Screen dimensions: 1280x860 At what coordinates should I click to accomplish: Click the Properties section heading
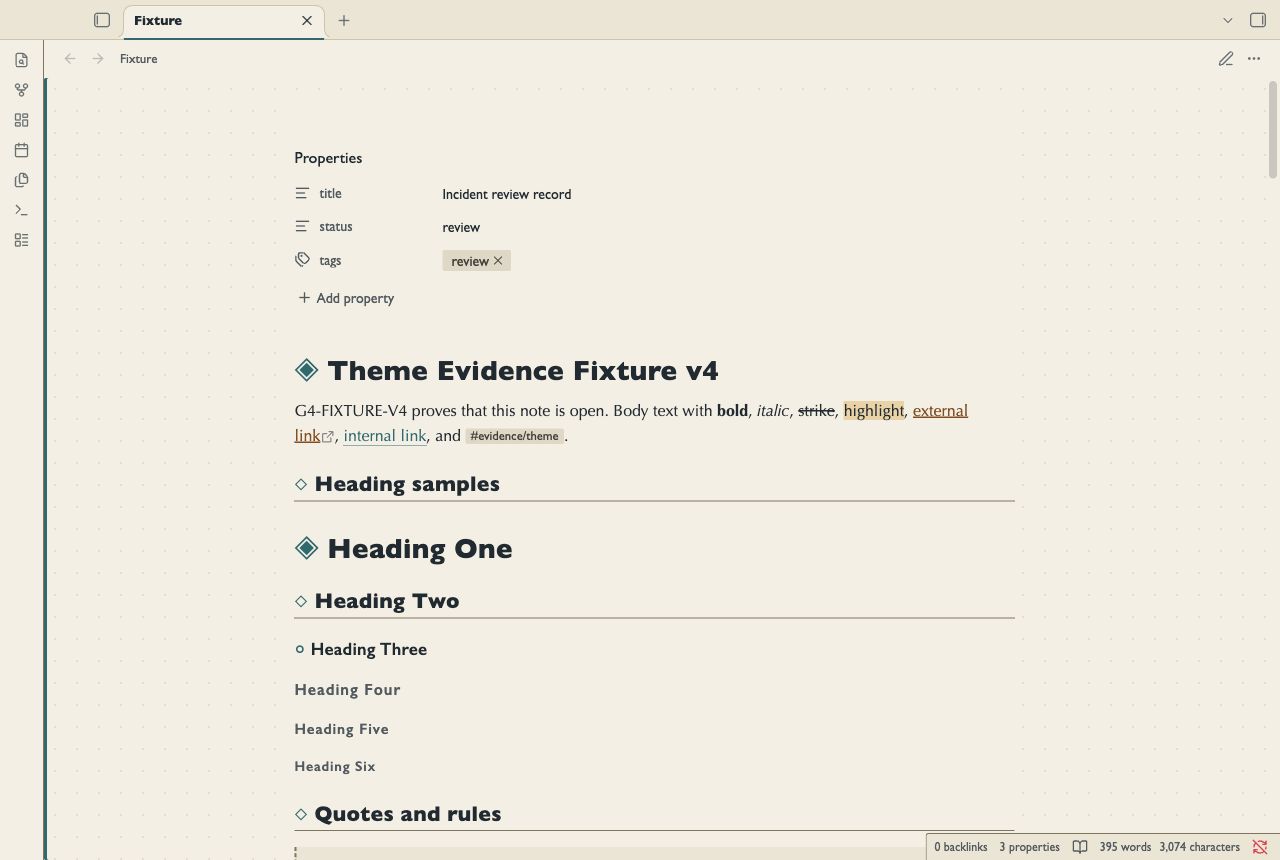(328, 158)
